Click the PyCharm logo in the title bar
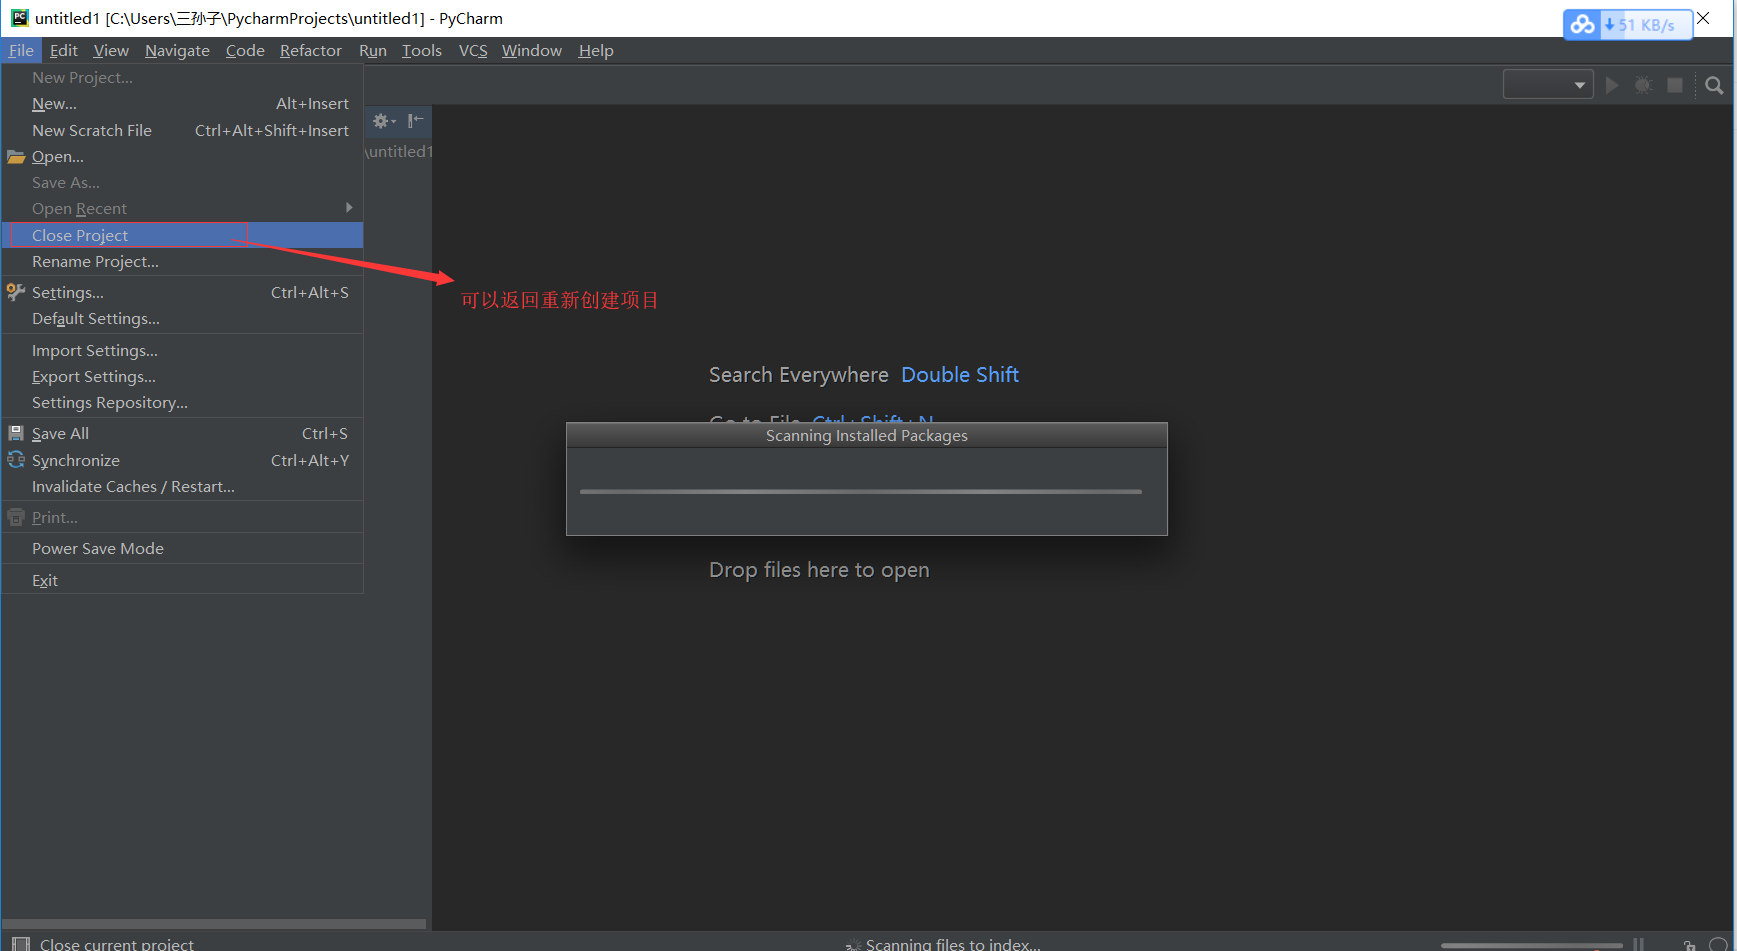The height and width of the screenshot is (951, 1737). point(19,18)
